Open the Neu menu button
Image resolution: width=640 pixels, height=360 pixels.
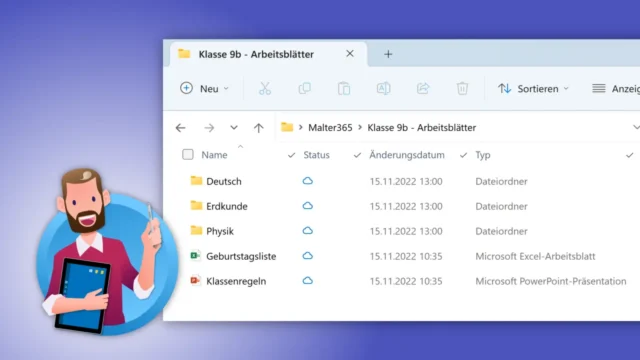pos(204,89)
